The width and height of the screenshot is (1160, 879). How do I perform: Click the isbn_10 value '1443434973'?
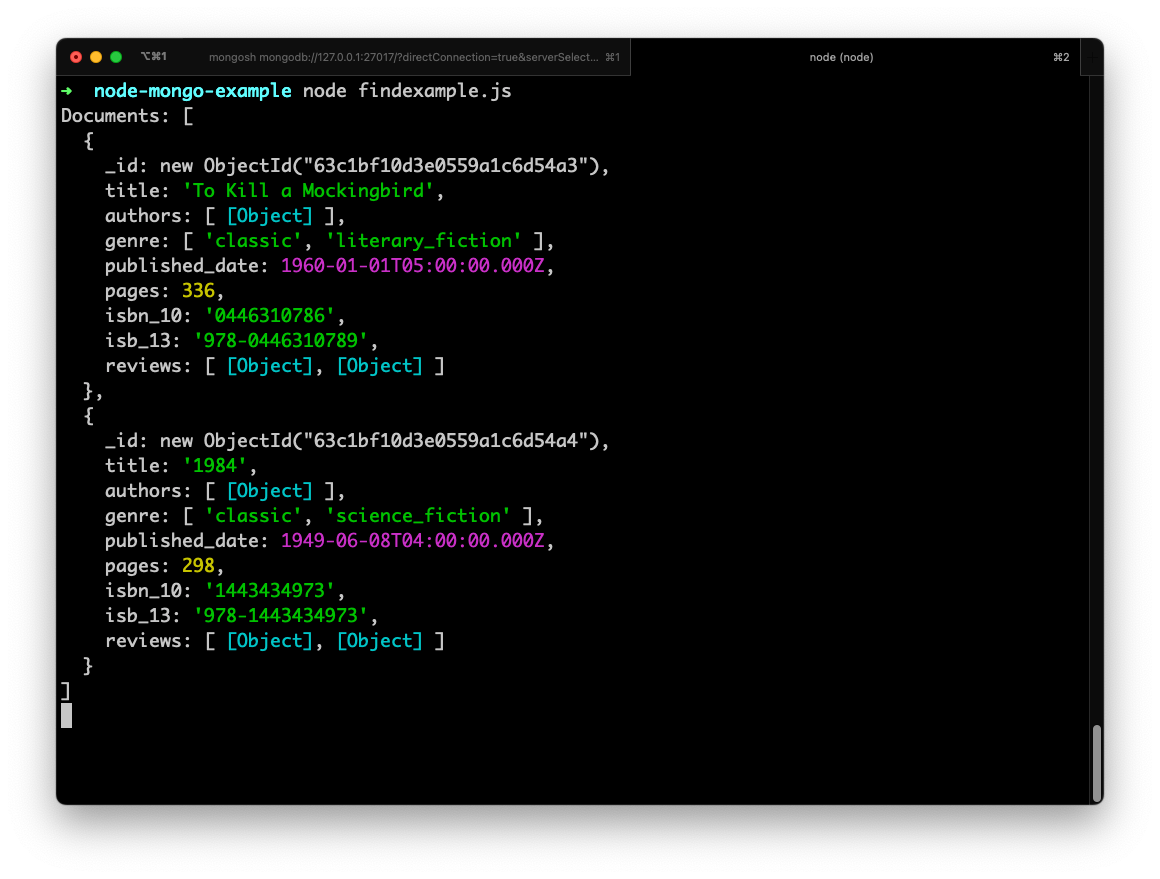(x=270, y=591)
